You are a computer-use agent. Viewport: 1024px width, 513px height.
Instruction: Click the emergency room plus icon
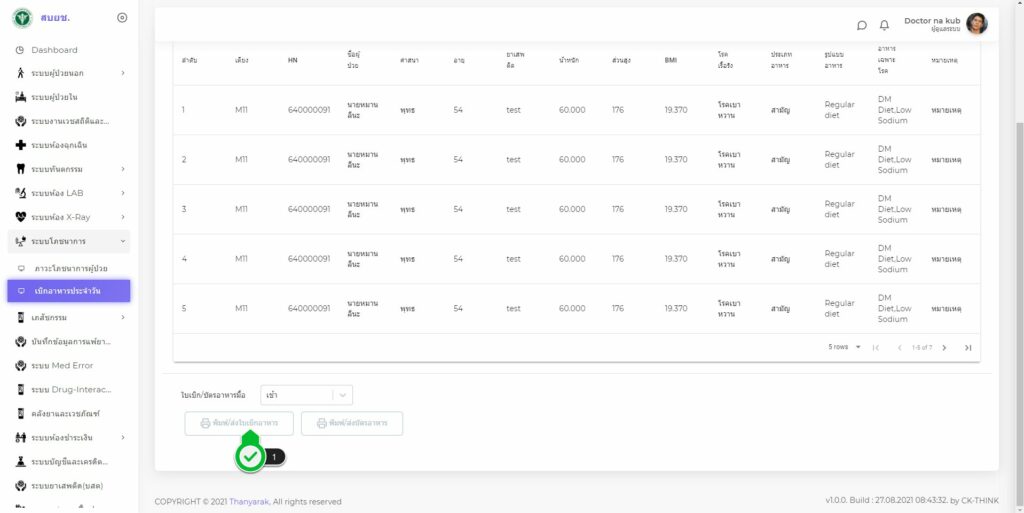point(20,145)
